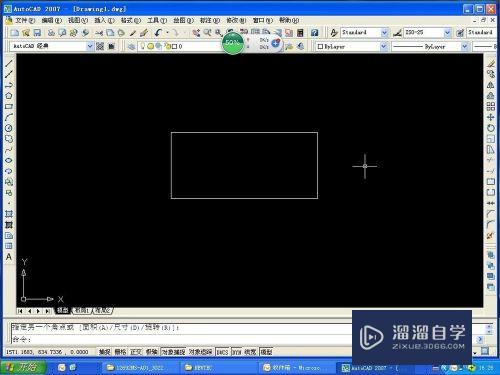
Task: Toggle 栅格 grid display in status bar
Action: pyautogui.click(x=120, y=352)
